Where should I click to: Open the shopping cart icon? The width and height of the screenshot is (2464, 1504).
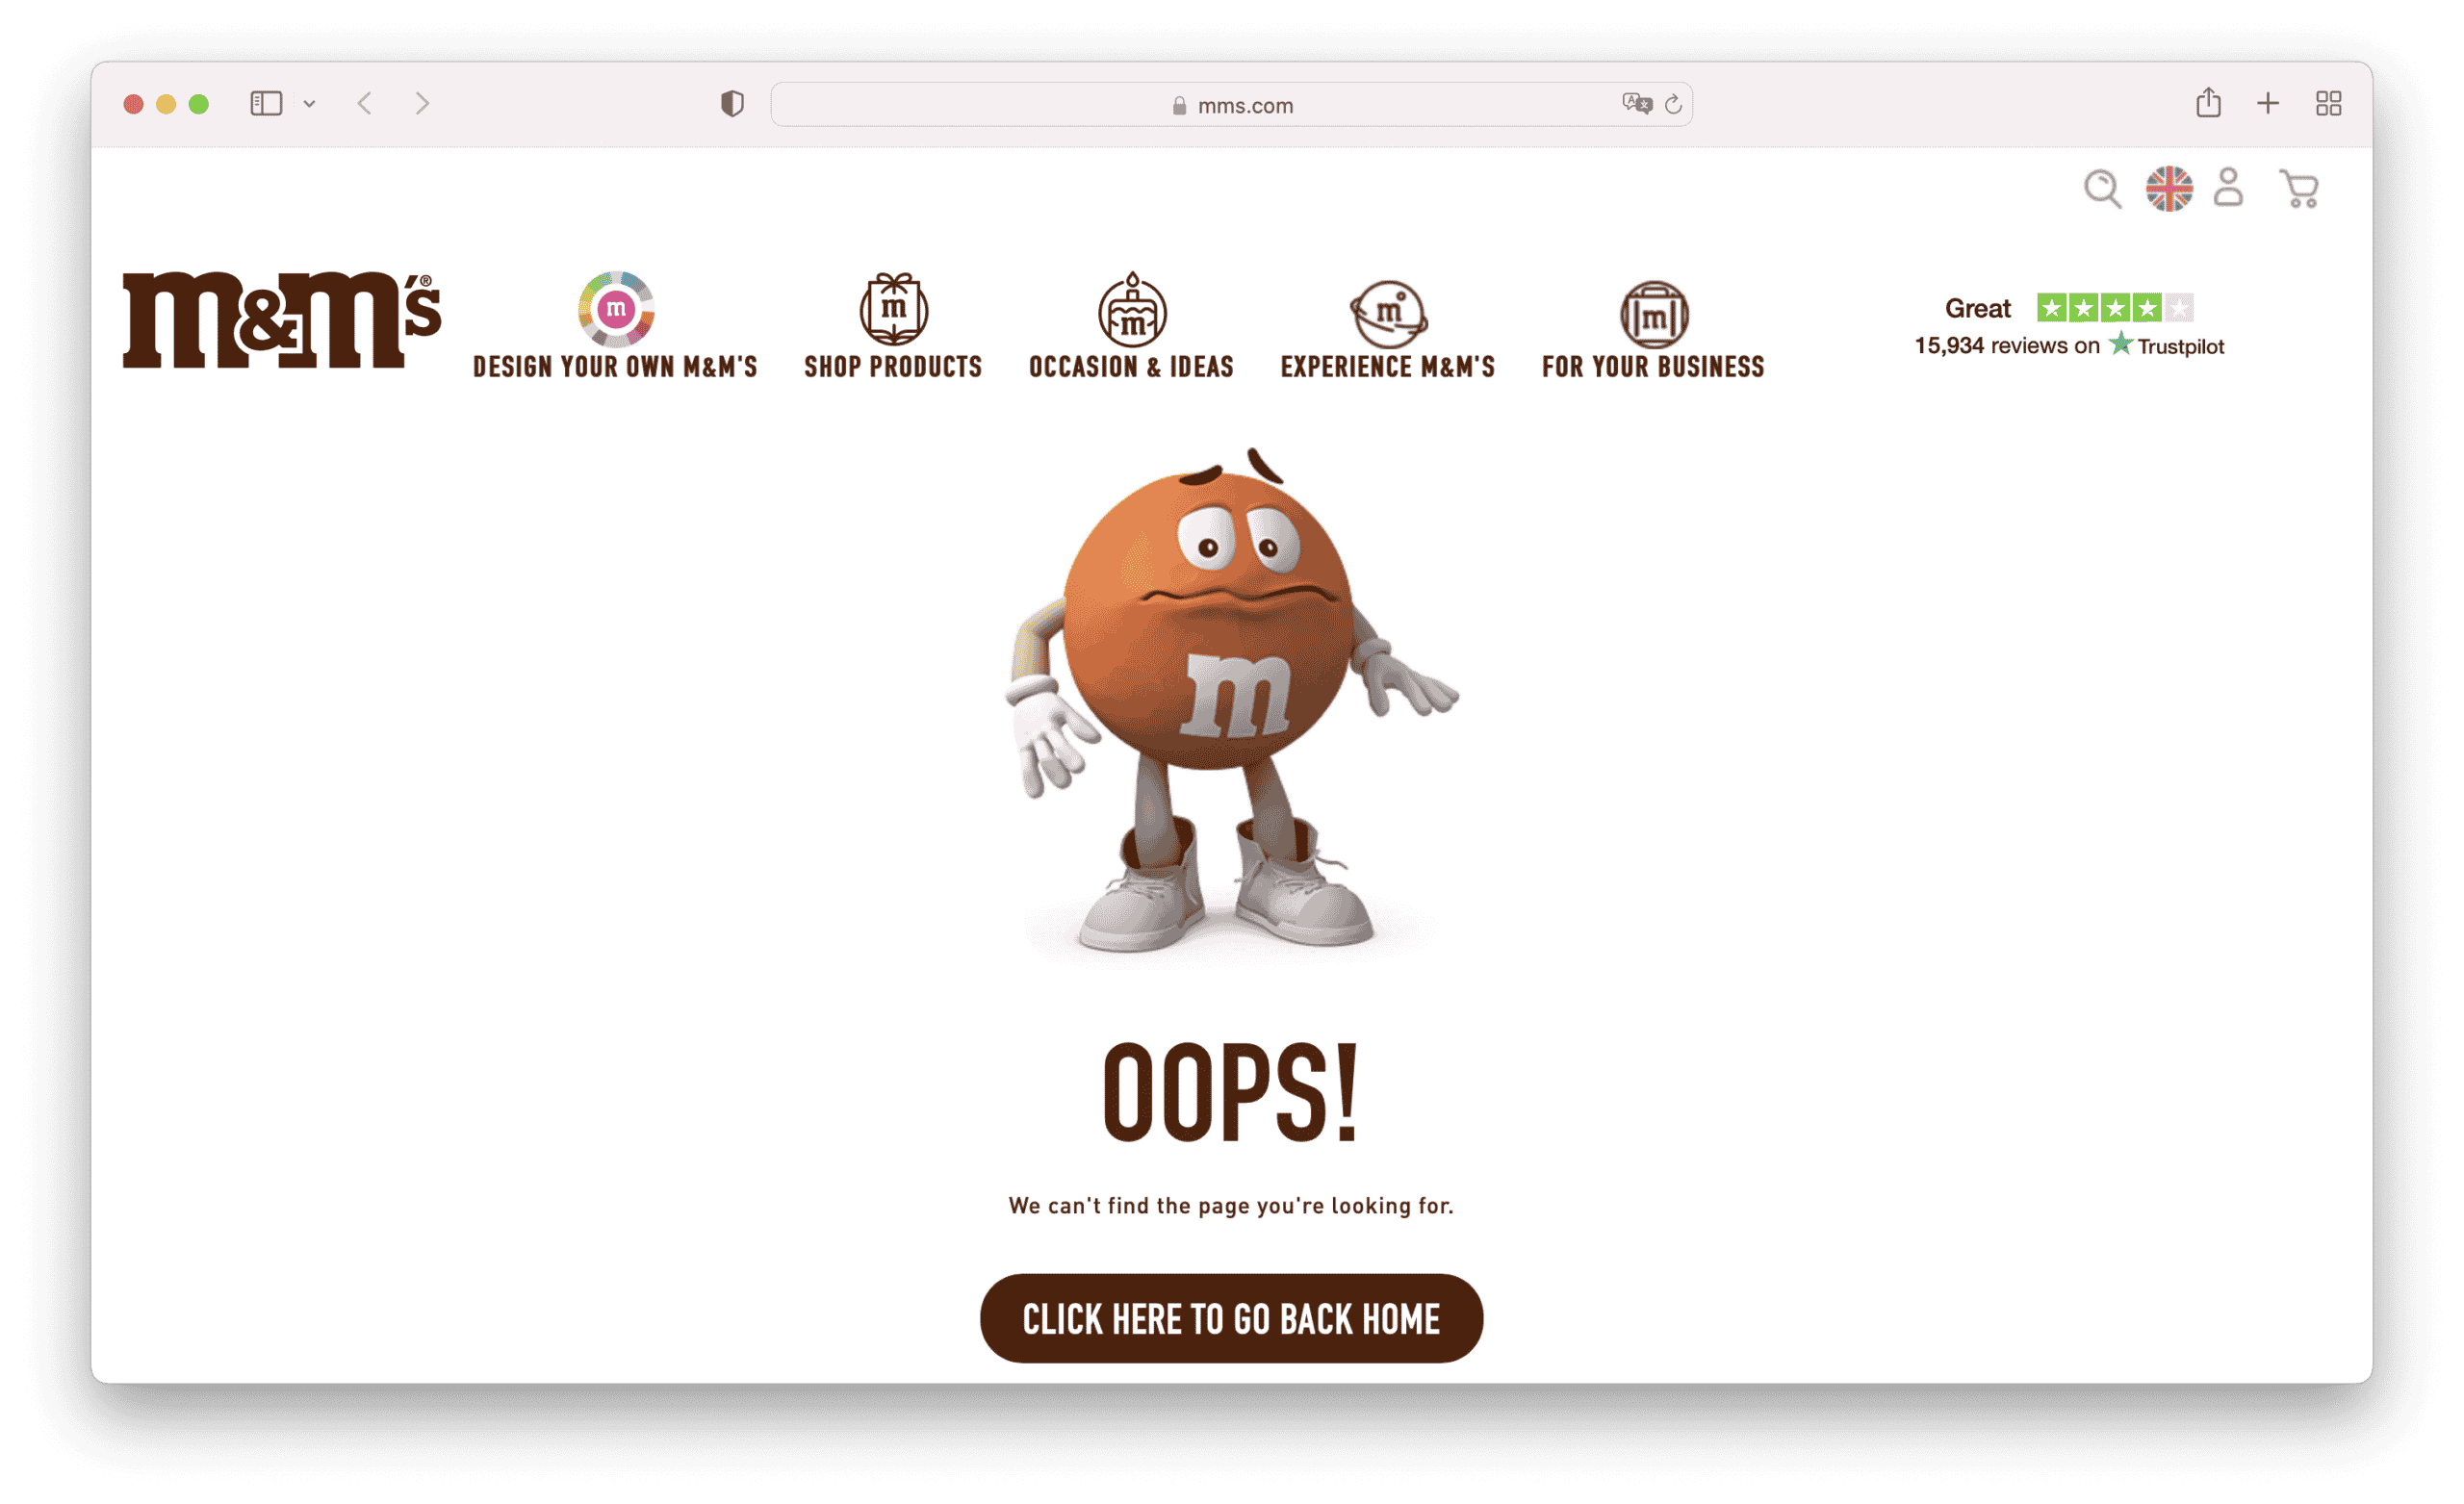click(x=2299, y=188)
